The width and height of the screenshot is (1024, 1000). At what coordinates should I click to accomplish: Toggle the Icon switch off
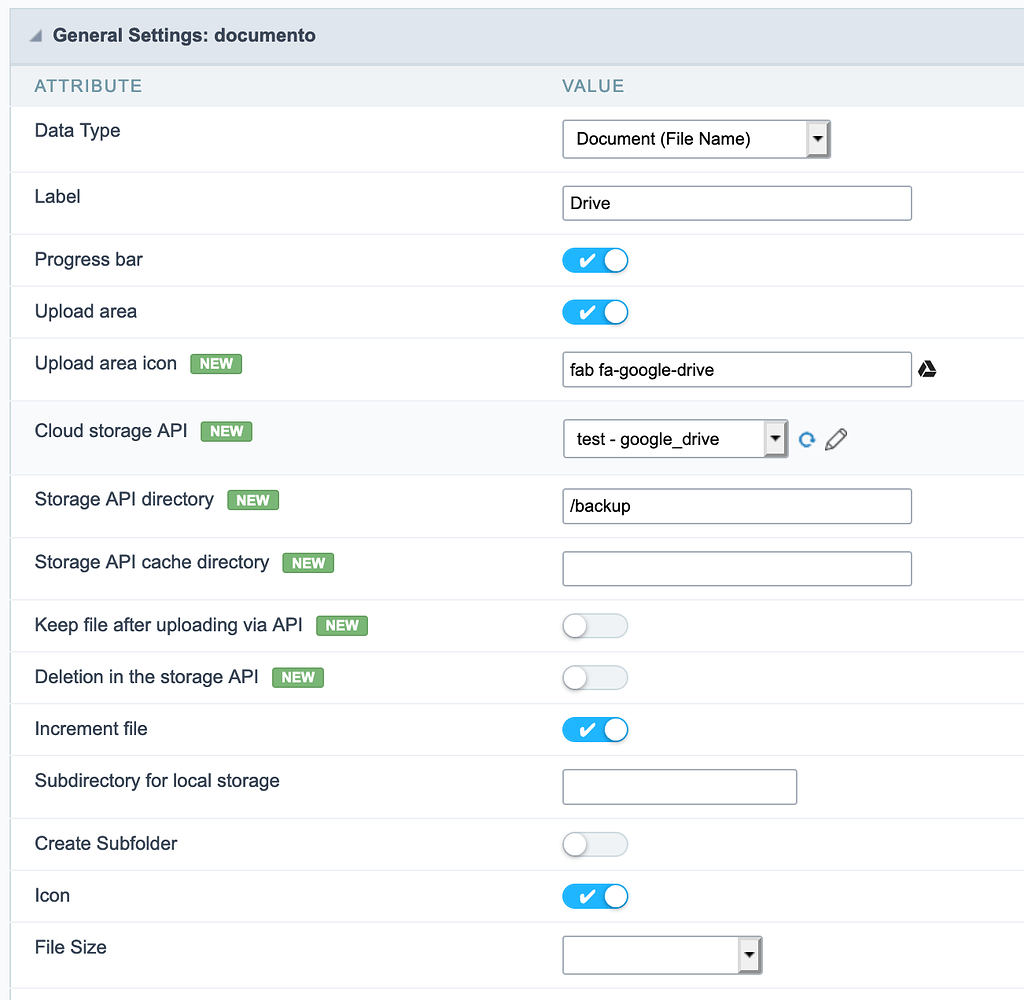595,896
